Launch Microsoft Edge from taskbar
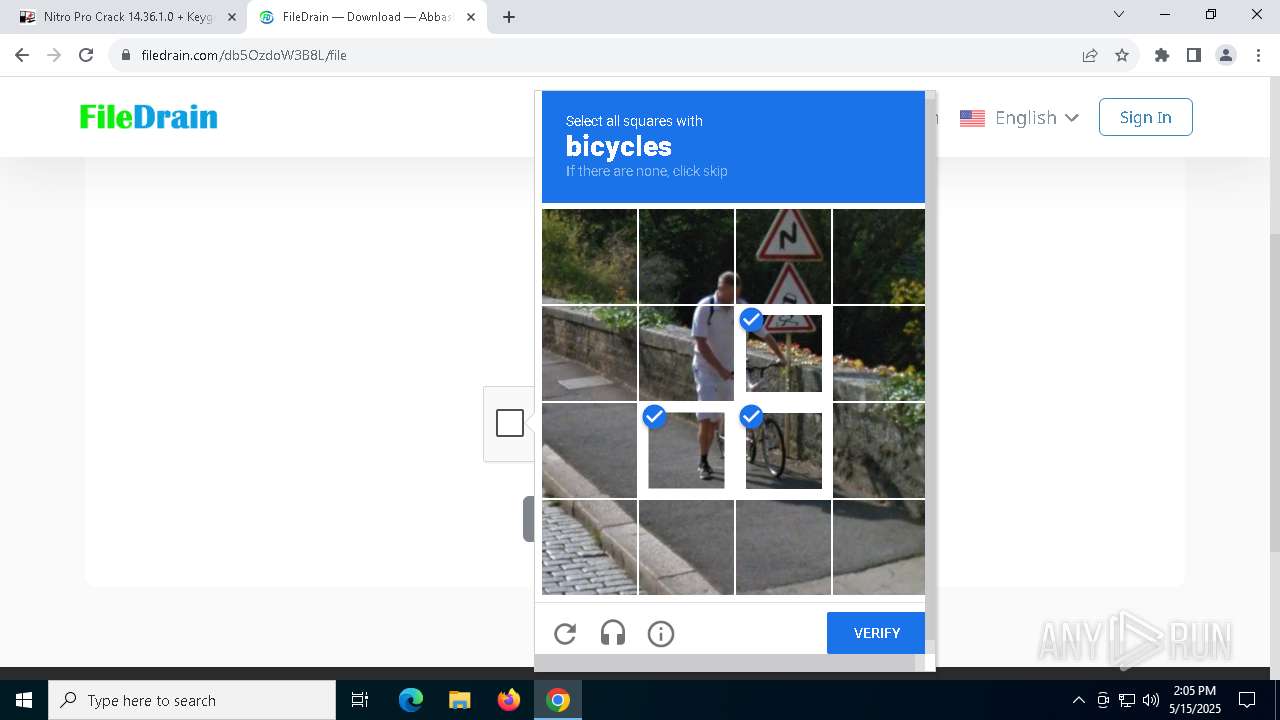 pyautogui.click(x=411, y=700)
